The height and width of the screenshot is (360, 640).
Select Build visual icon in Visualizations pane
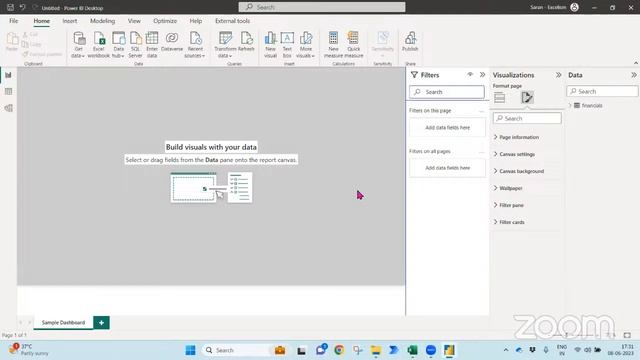[499, 98]
